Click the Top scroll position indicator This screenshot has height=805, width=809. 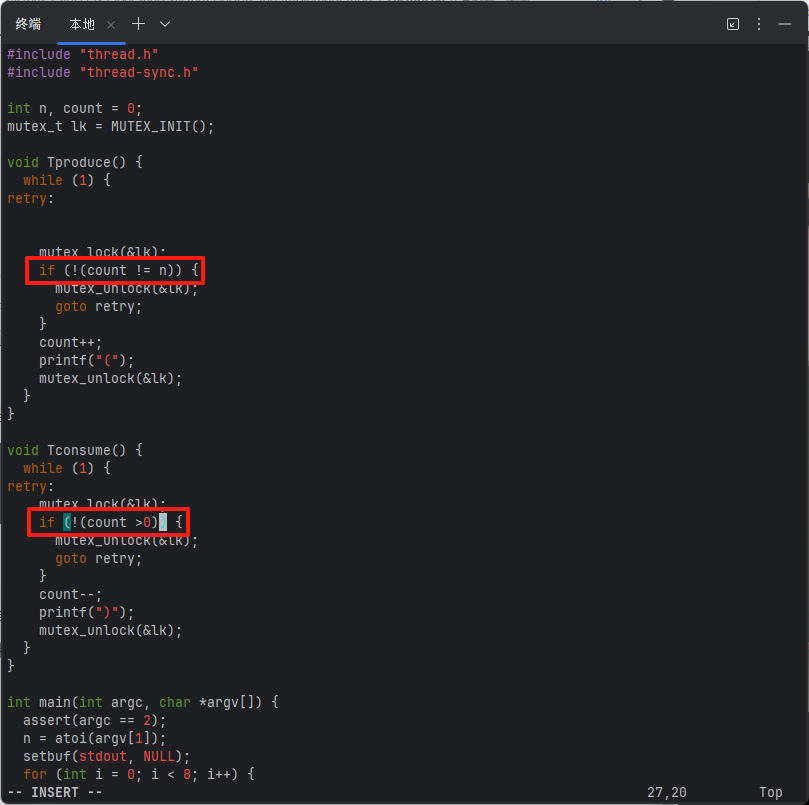[x=770, y=792]
